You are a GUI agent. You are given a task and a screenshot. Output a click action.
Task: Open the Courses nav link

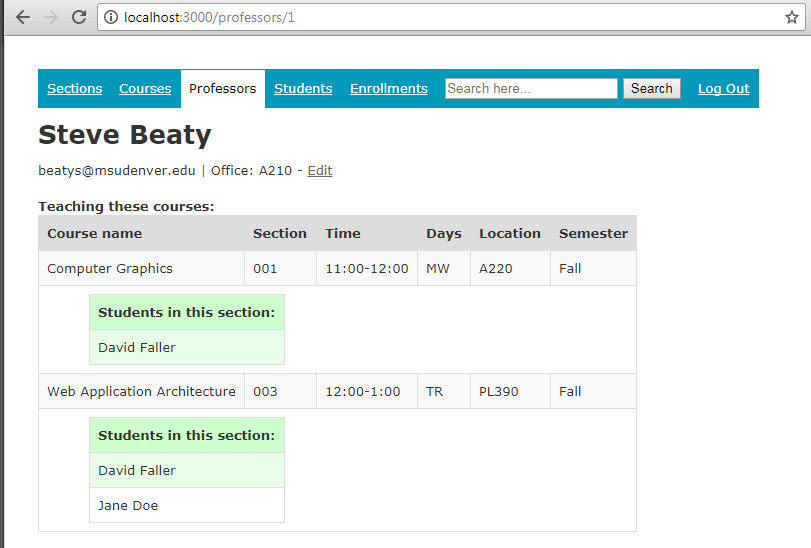tap(145, 88)
